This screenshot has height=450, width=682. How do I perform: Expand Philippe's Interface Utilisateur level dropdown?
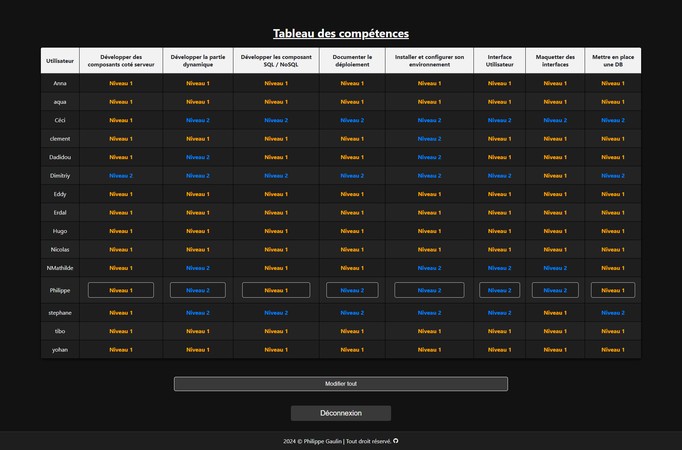[499, 290]
